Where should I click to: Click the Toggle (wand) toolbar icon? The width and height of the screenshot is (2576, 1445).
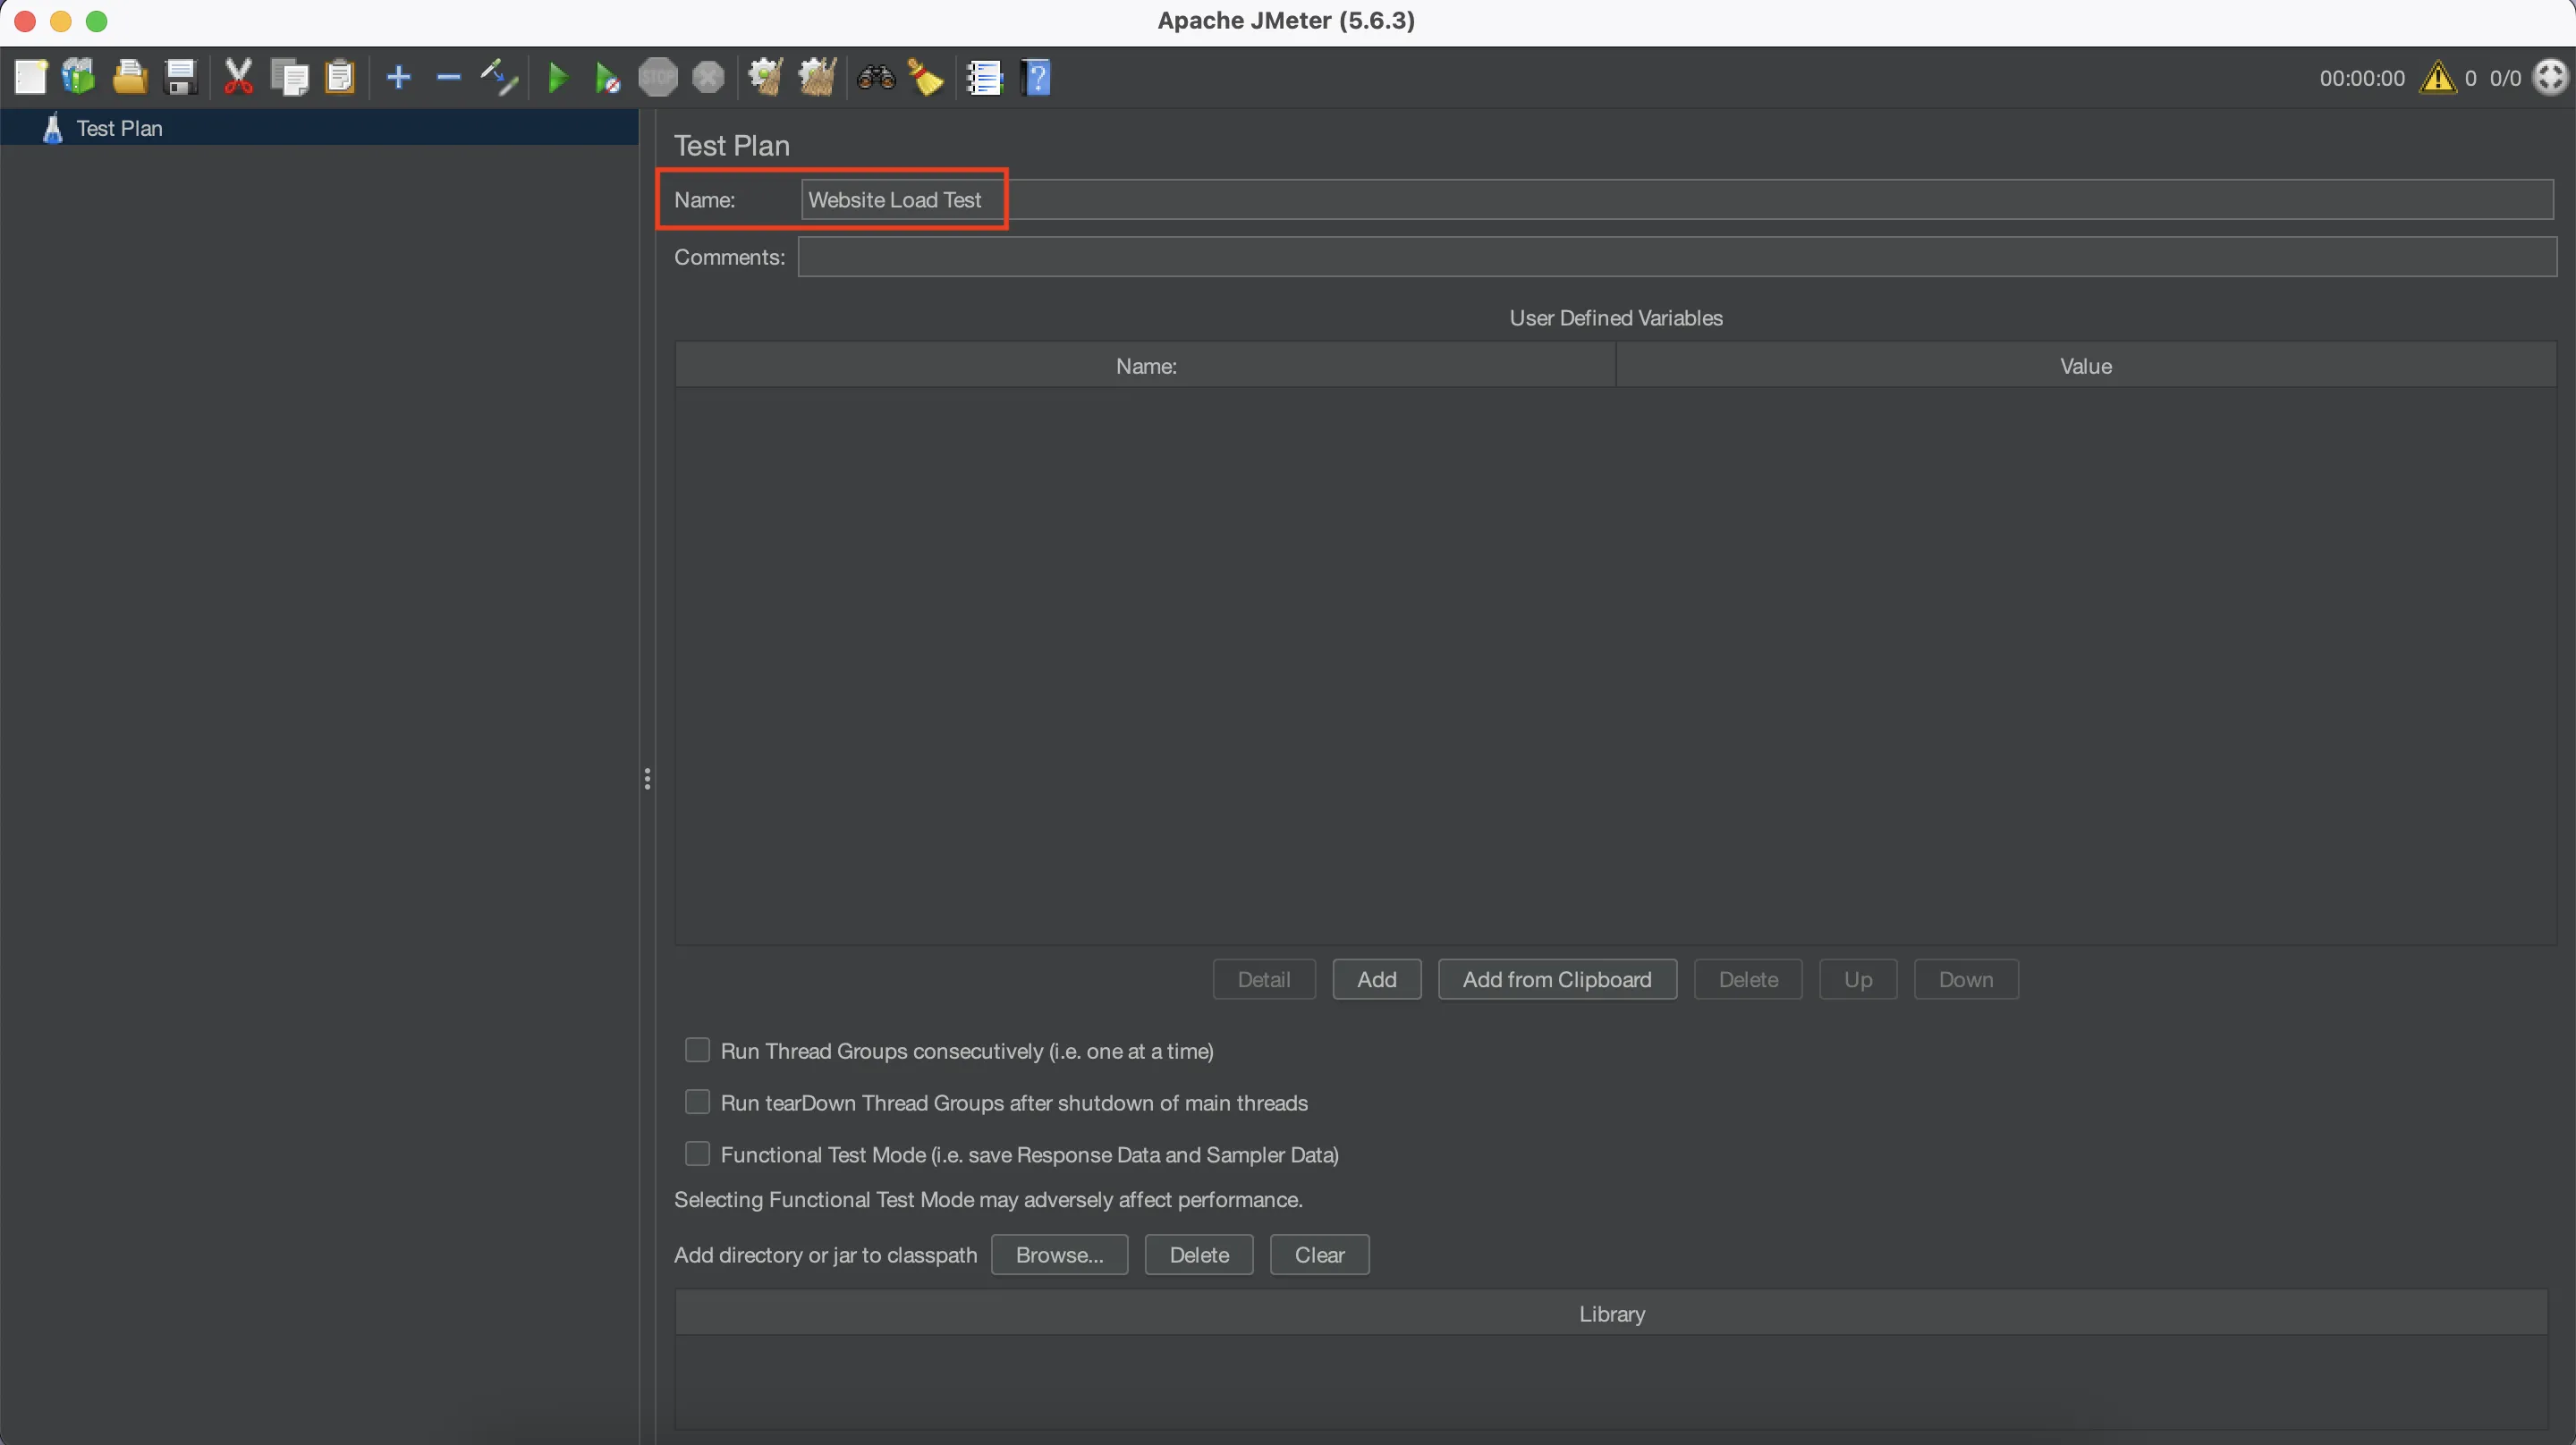point(498,77)
